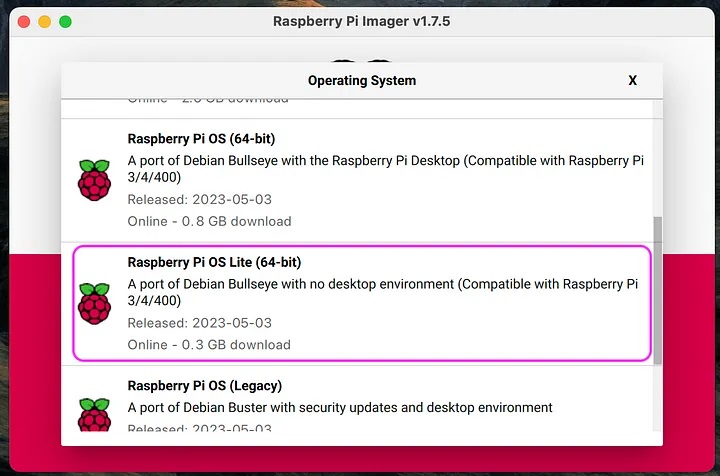Click the Debian Buster security updates description
Screen dimensions: 720x476
pyautogui.click(x=340, y=407)
